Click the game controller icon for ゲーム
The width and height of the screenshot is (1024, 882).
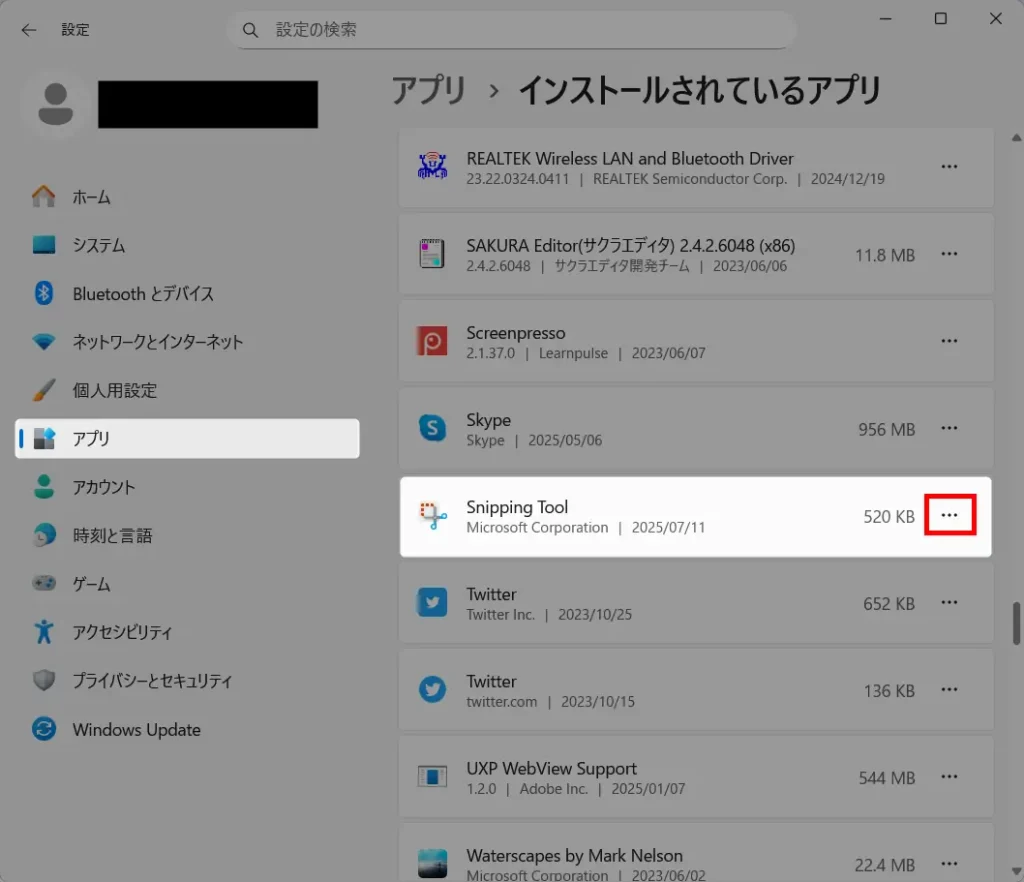click(44, 582)
